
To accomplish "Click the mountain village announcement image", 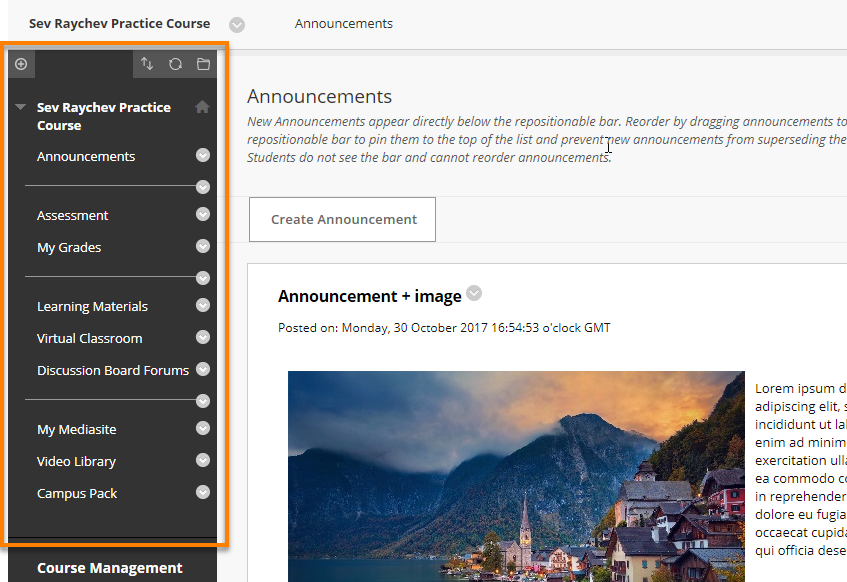I will [516, 476].
